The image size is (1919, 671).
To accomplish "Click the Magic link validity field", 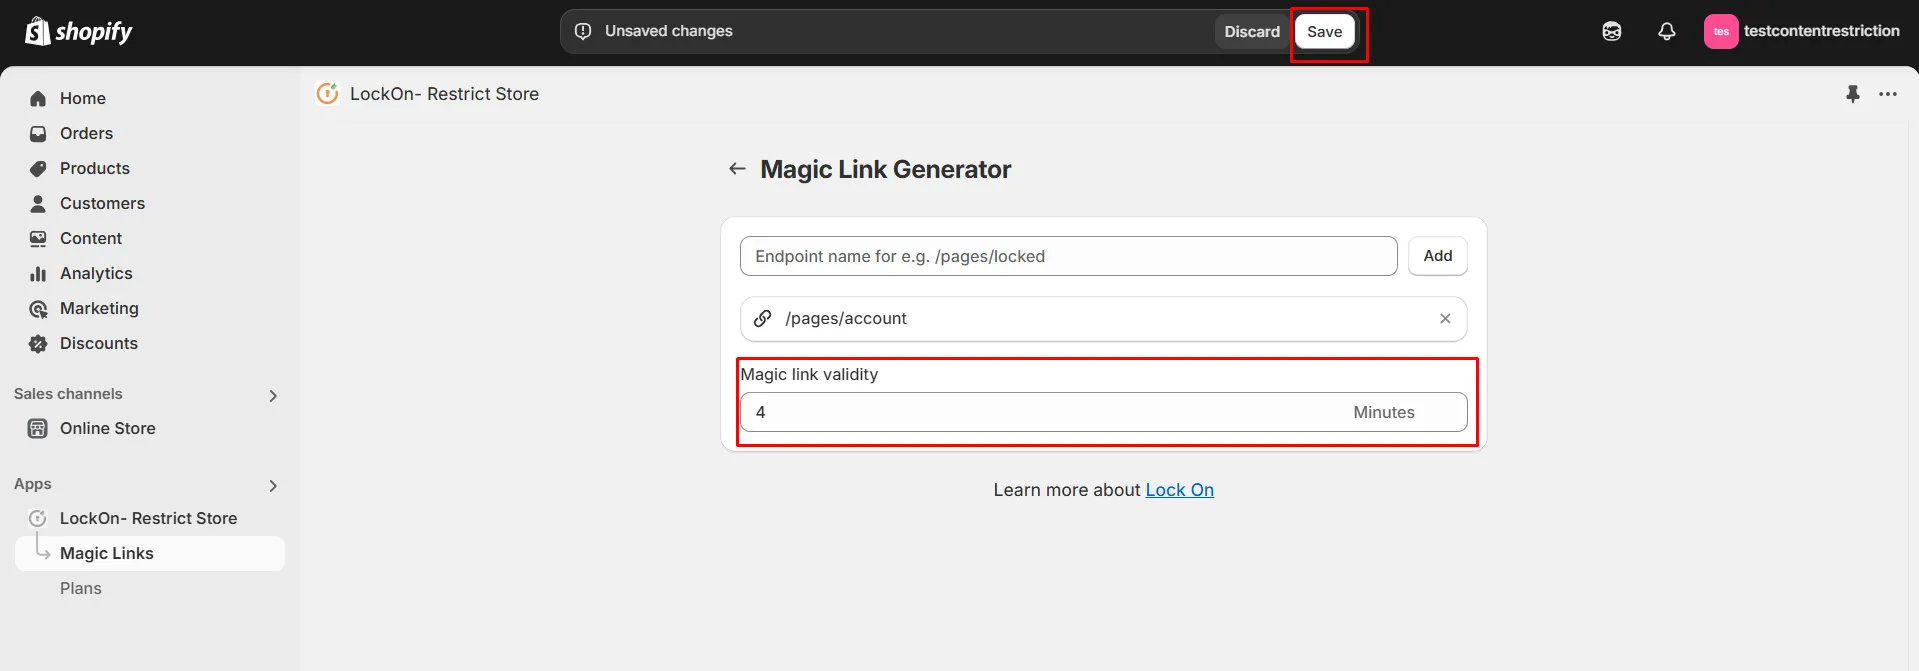I will click(x=1103, y=412).
